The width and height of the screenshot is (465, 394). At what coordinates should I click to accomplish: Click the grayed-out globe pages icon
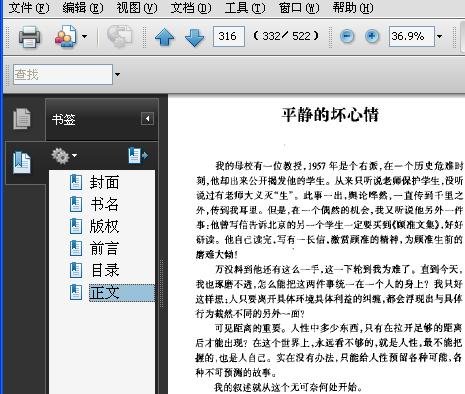[x=119, y=36]
